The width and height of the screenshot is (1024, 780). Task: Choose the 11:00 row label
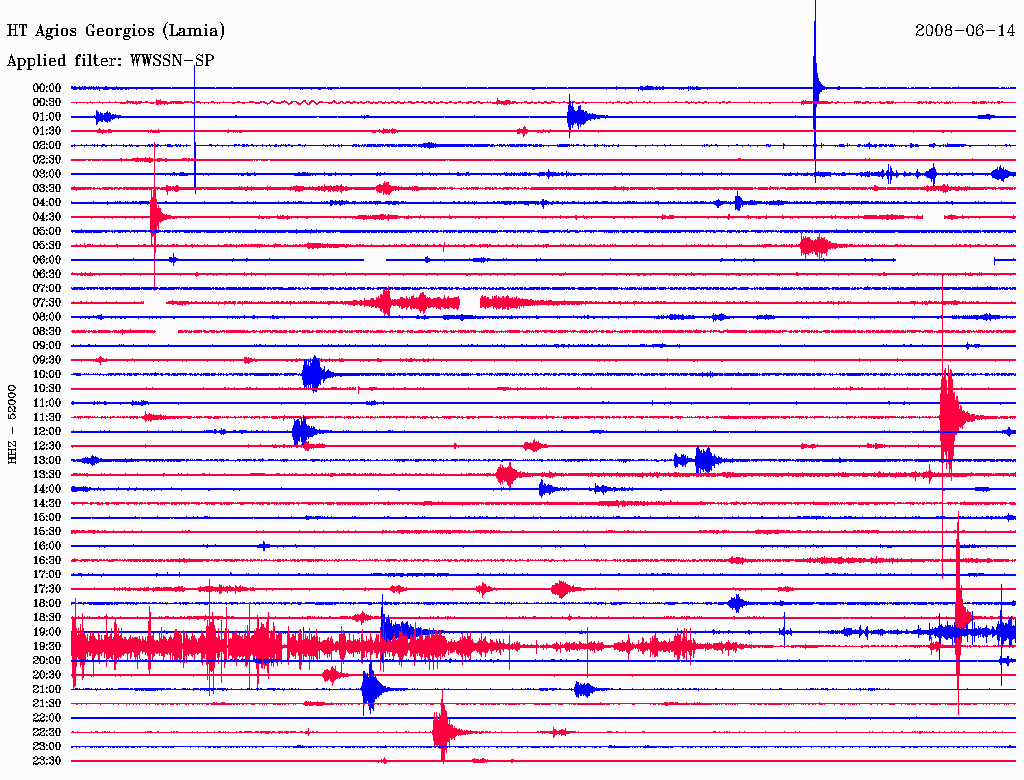pos(47,403)
